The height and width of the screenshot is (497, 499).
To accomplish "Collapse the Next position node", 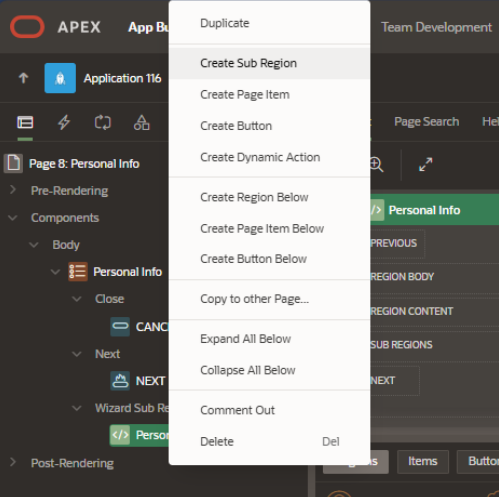I will (x=77, y=354).
